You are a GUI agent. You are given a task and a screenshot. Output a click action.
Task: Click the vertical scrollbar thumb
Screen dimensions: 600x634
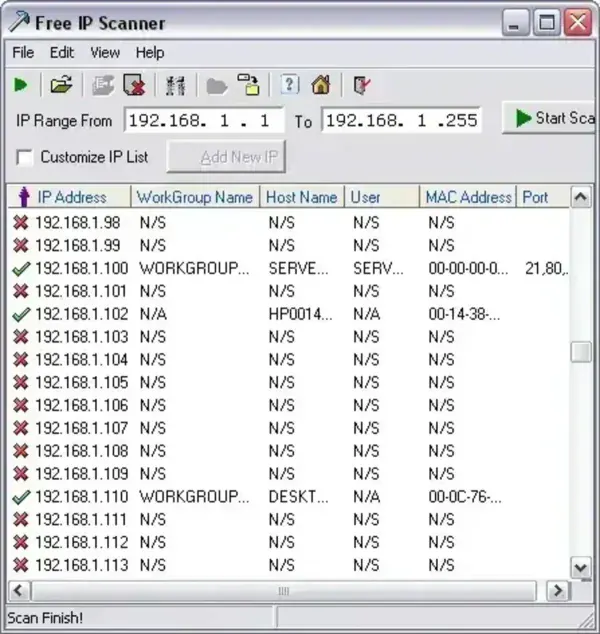pos(581,352)
